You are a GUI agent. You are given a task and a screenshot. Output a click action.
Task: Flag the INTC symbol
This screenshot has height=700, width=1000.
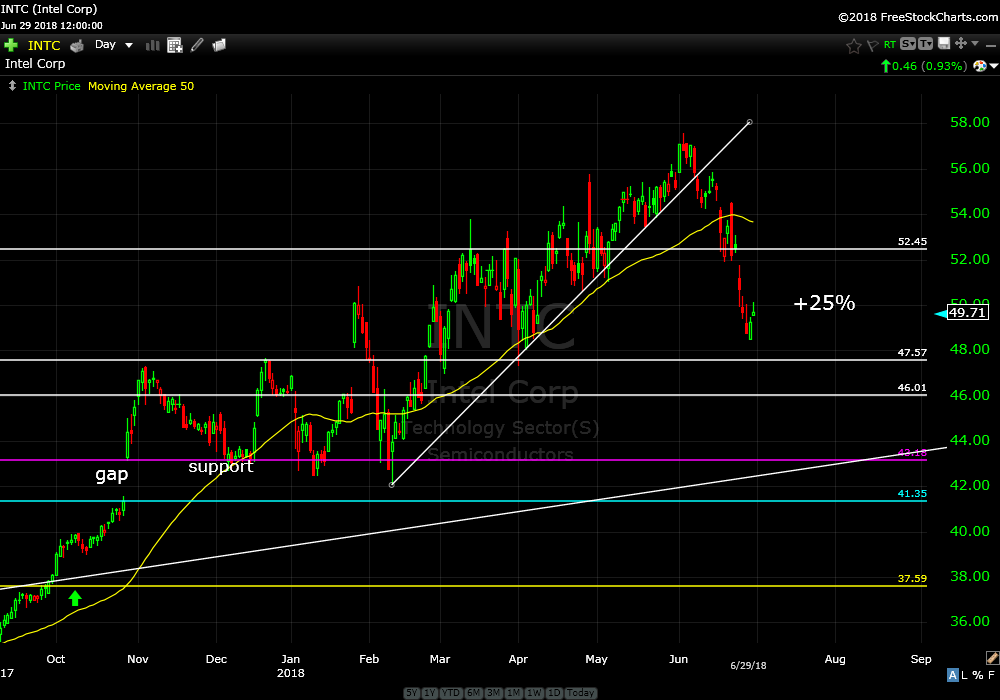[x=871, y=45]
